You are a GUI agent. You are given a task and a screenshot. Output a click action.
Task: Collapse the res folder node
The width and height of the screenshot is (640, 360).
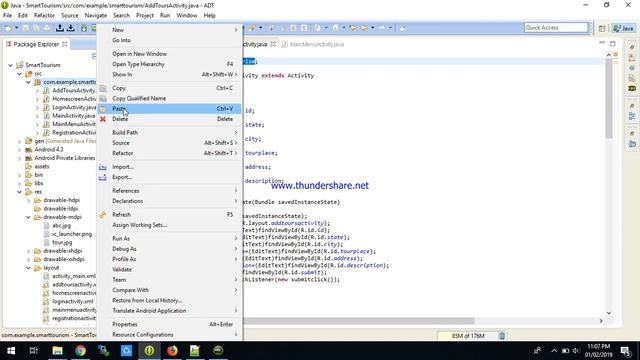point(20,192)
